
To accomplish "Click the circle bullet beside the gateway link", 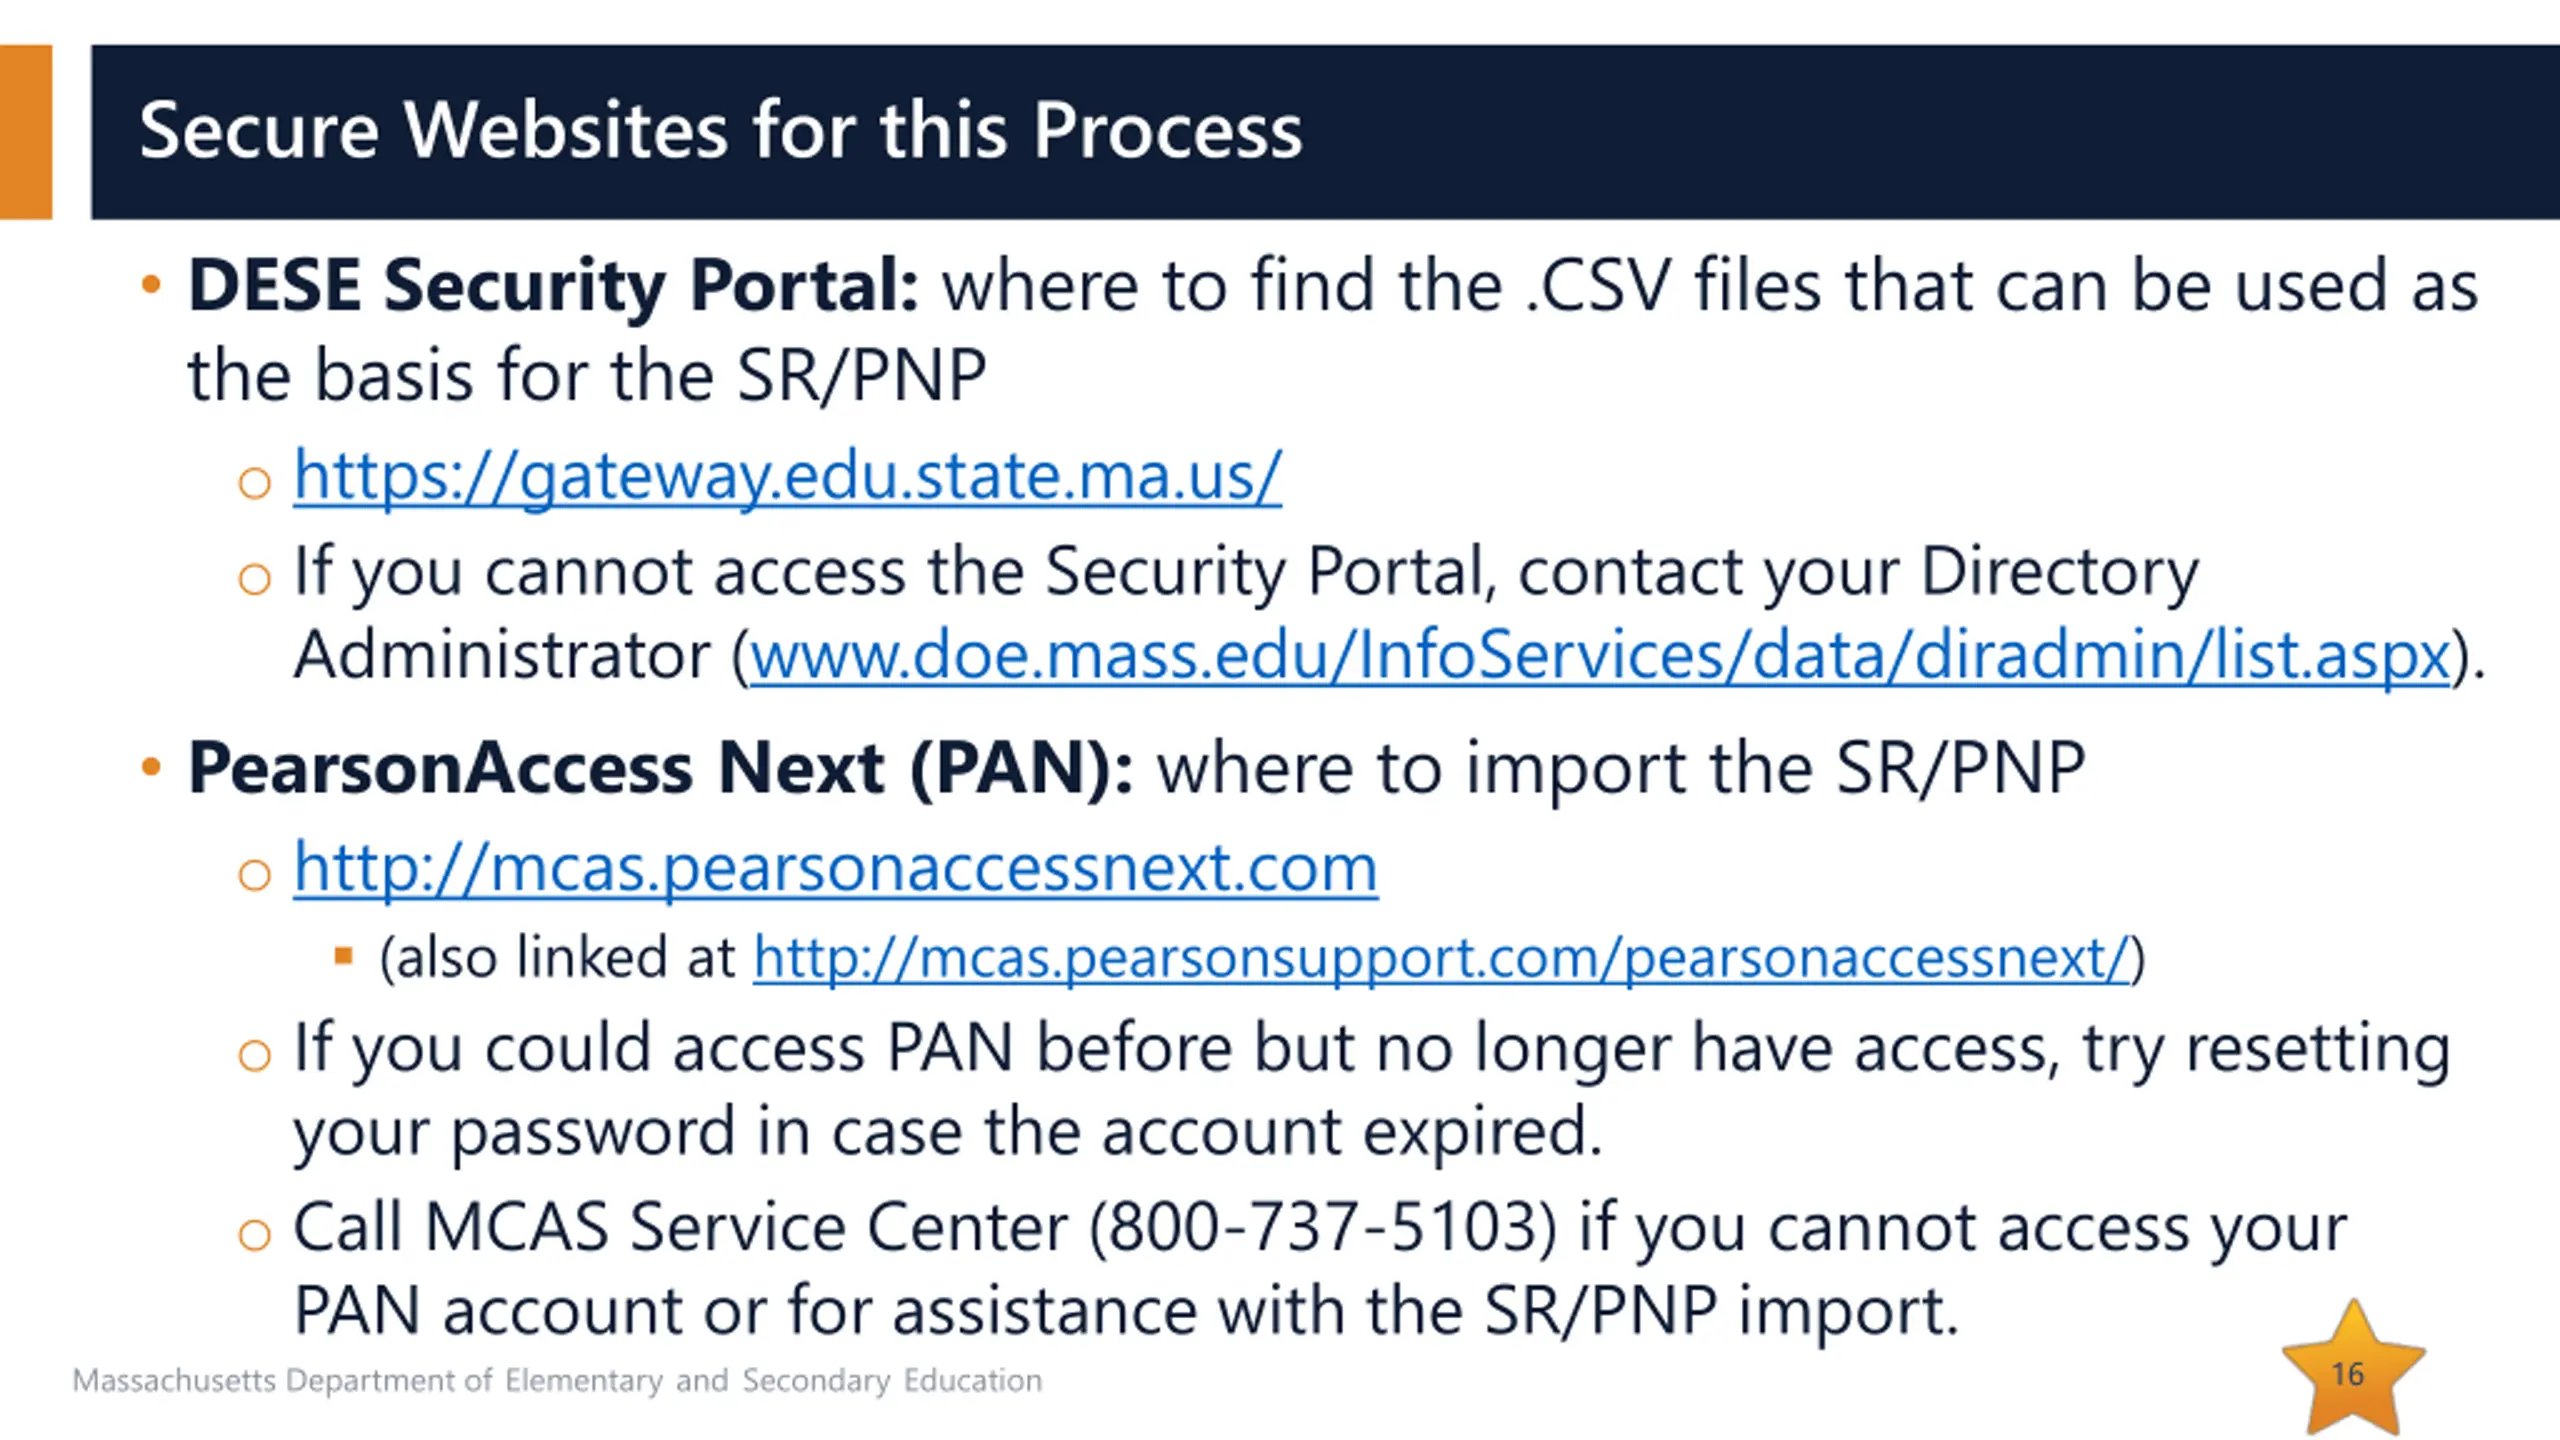I will pyautogui.click(x=255, y=483).
